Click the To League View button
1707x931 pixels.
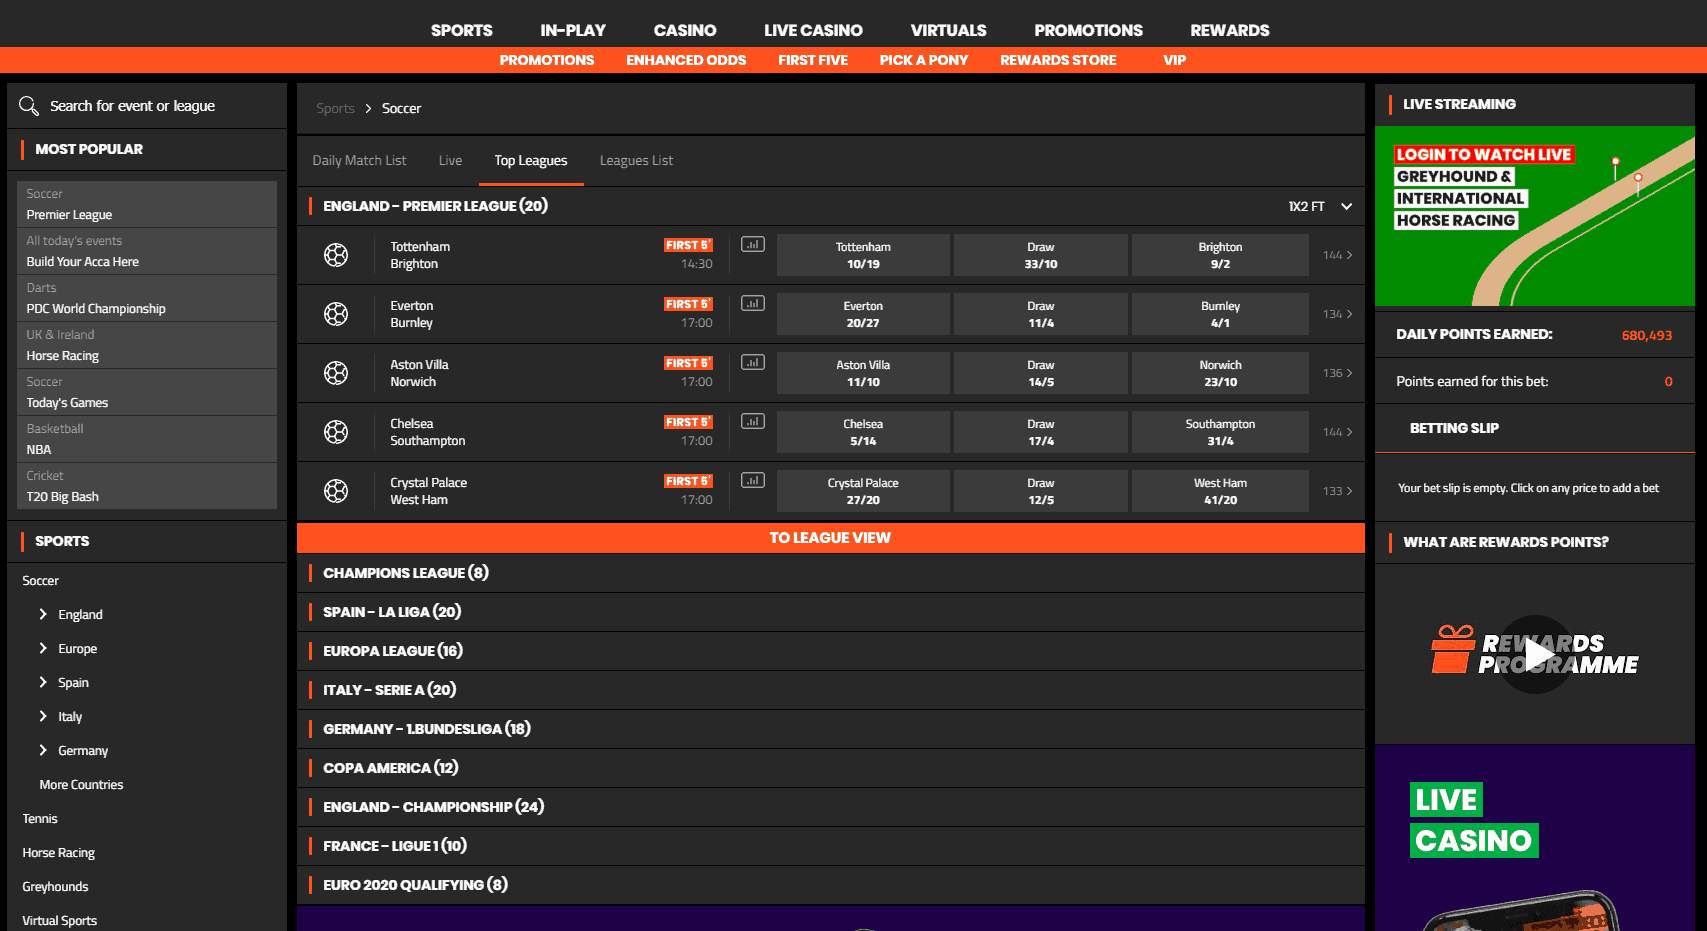[831, 538]
